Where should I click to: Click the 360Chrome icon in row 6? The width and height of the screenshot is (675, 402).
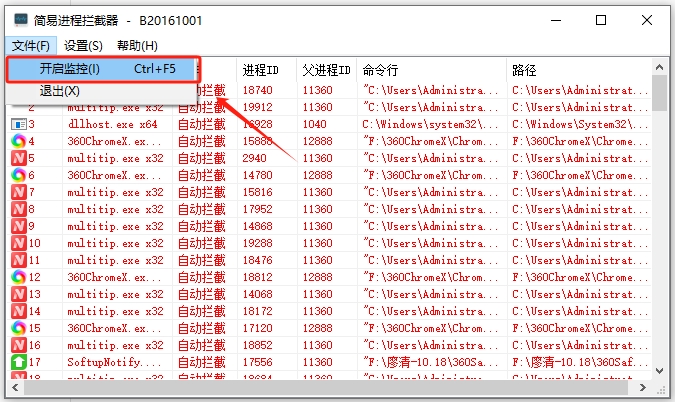pyautogui.click(x=19, y=175)
